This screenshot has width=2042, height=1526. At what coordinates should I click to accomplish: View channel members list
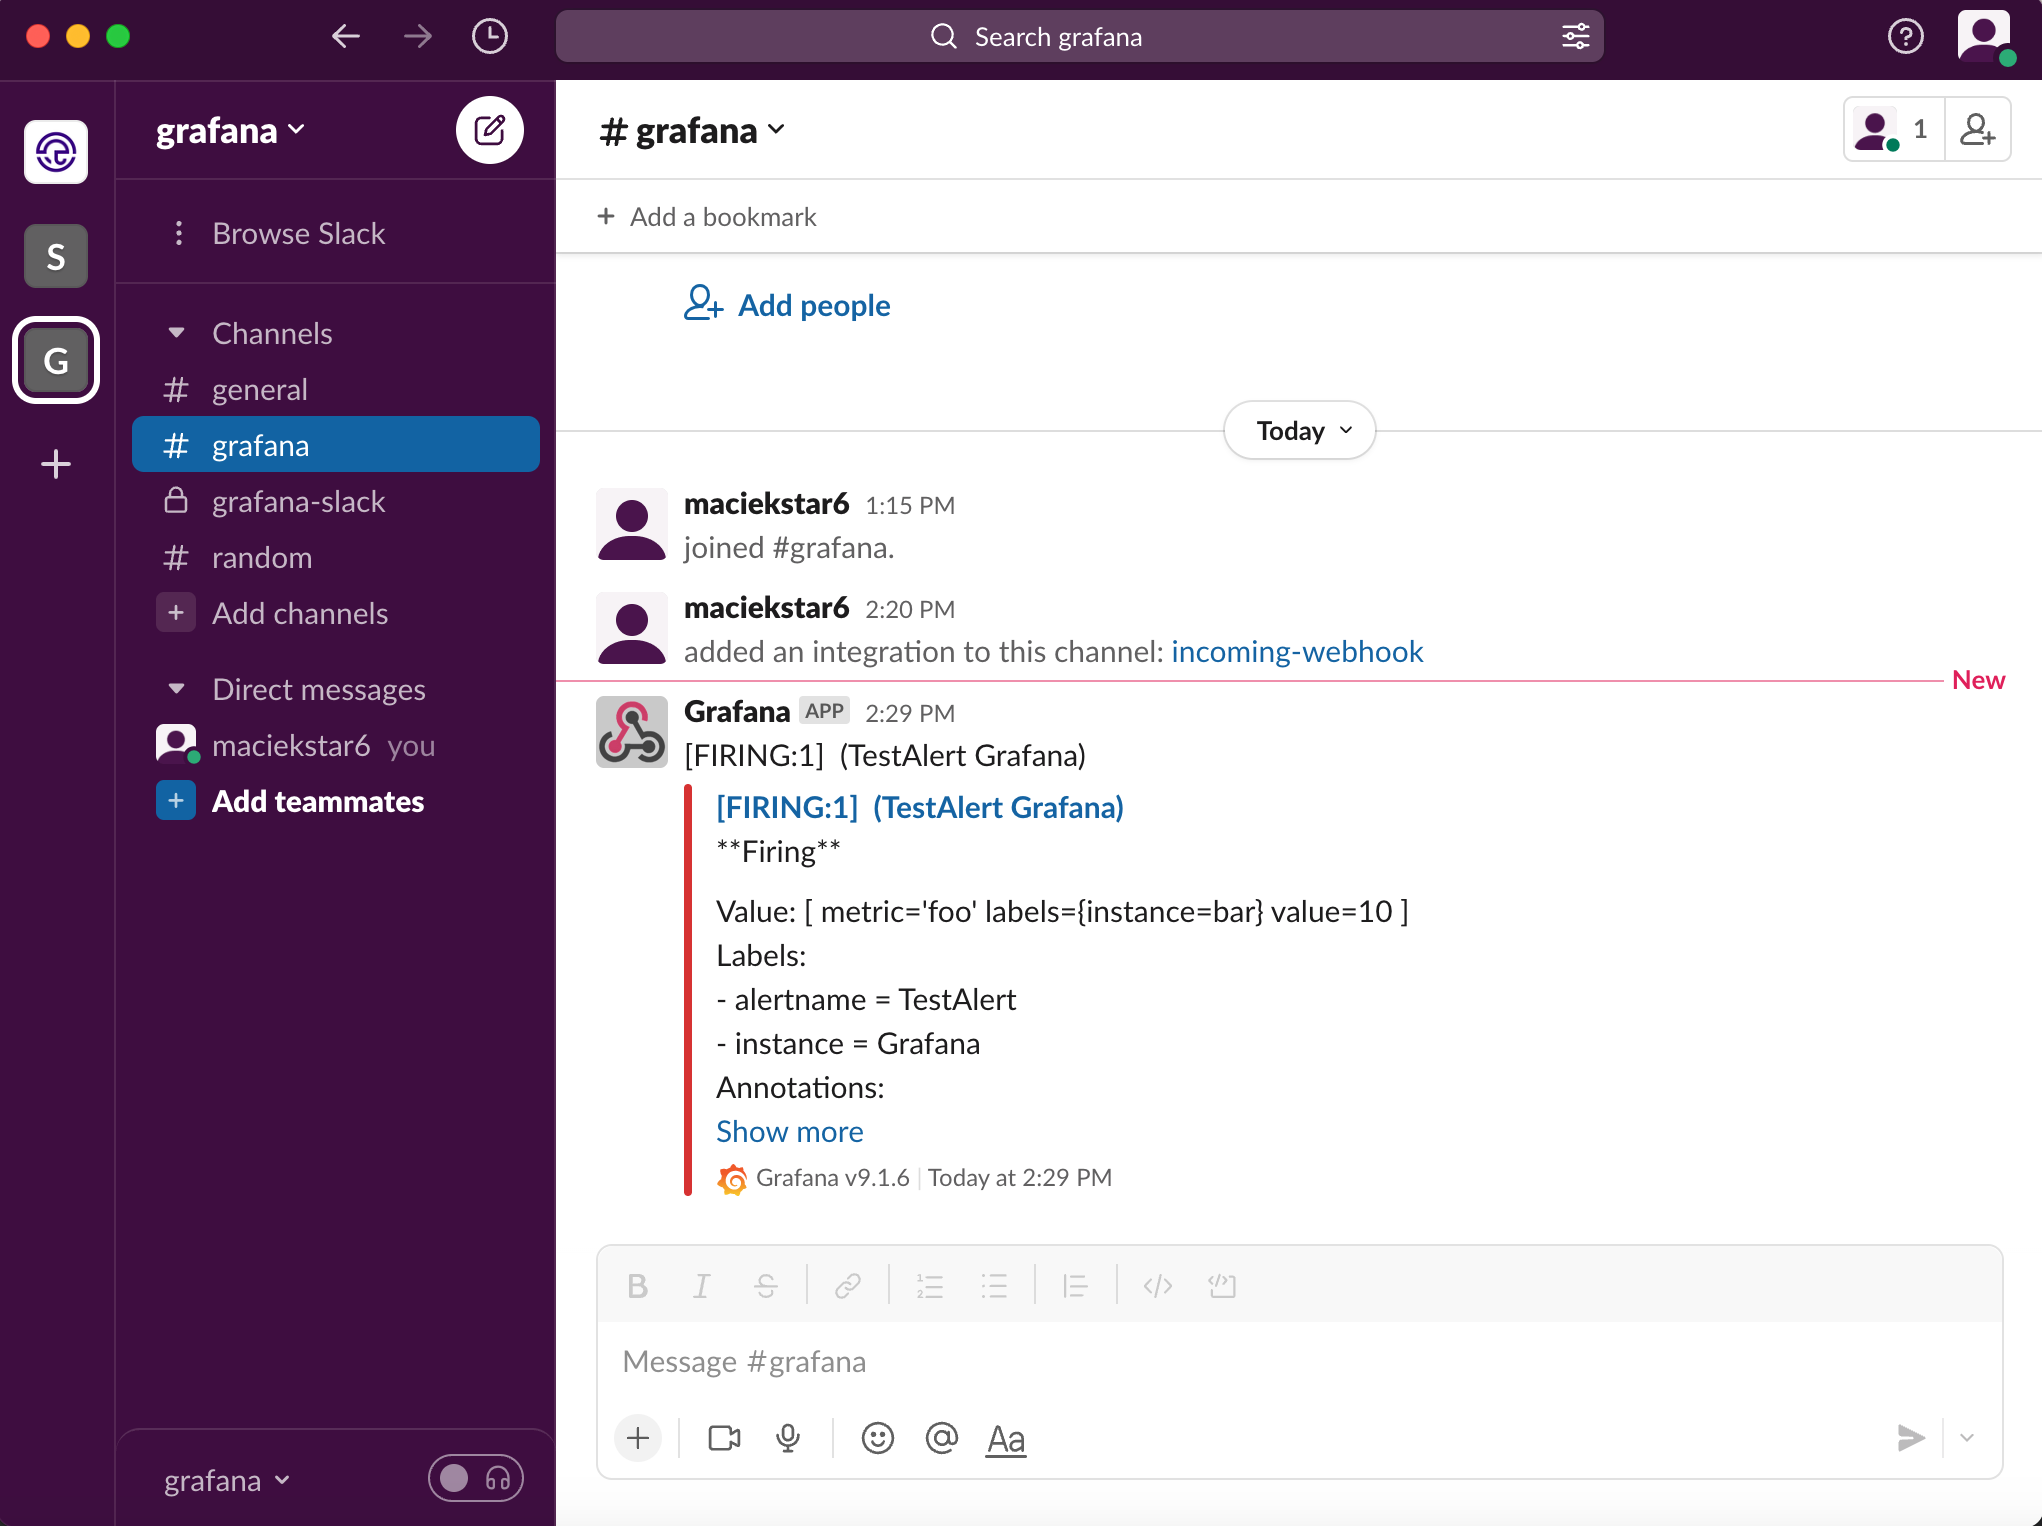1893,129
